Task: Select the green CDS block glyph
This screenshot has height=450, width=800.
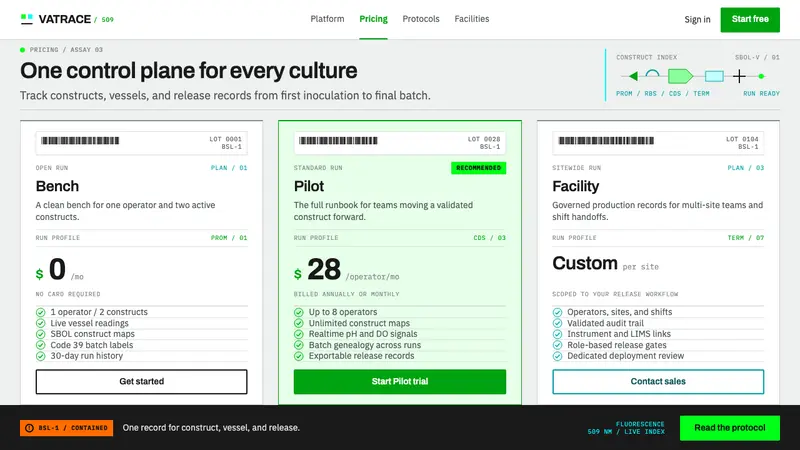Action: pyautogui.click(x=680, y=76)
